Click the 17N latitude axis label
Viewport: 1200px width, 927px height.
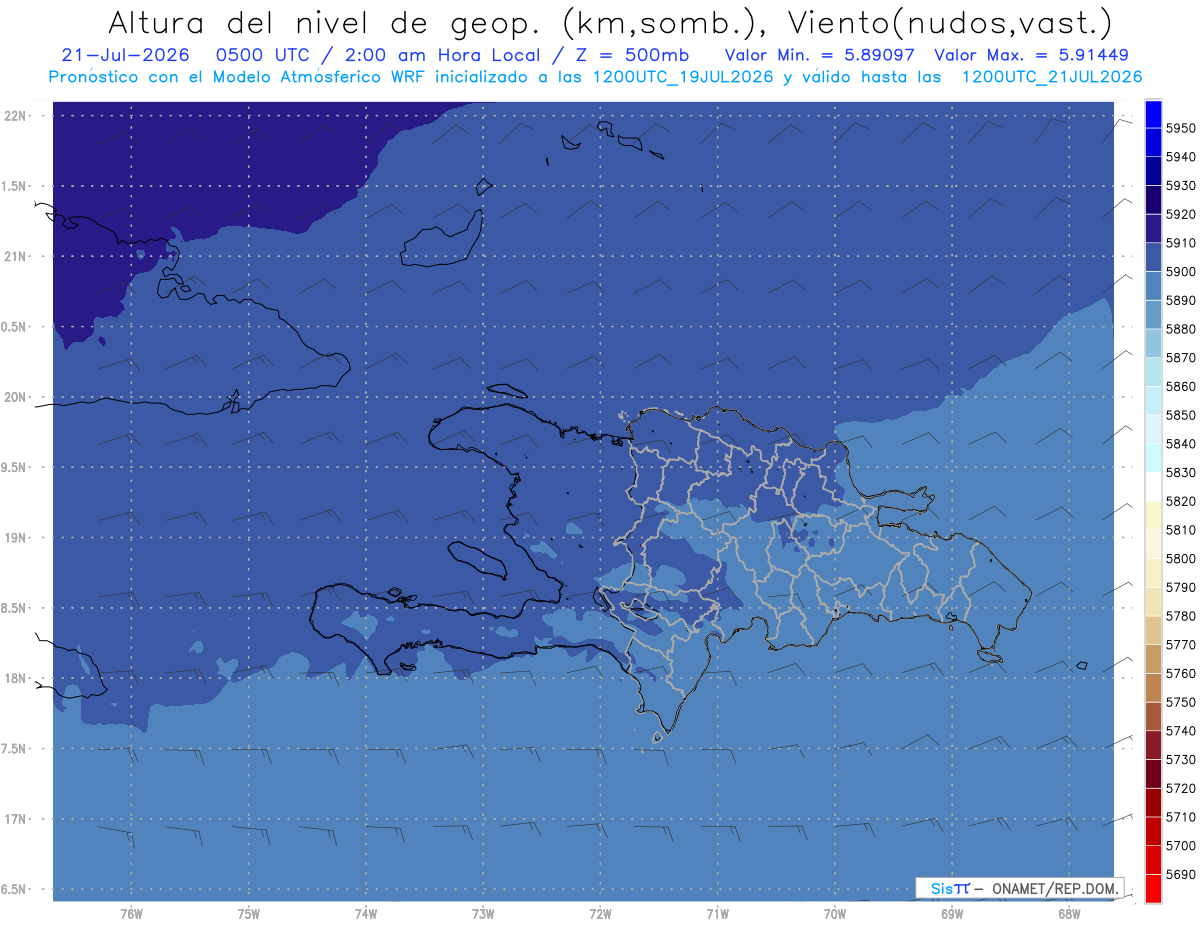(14, 819)
